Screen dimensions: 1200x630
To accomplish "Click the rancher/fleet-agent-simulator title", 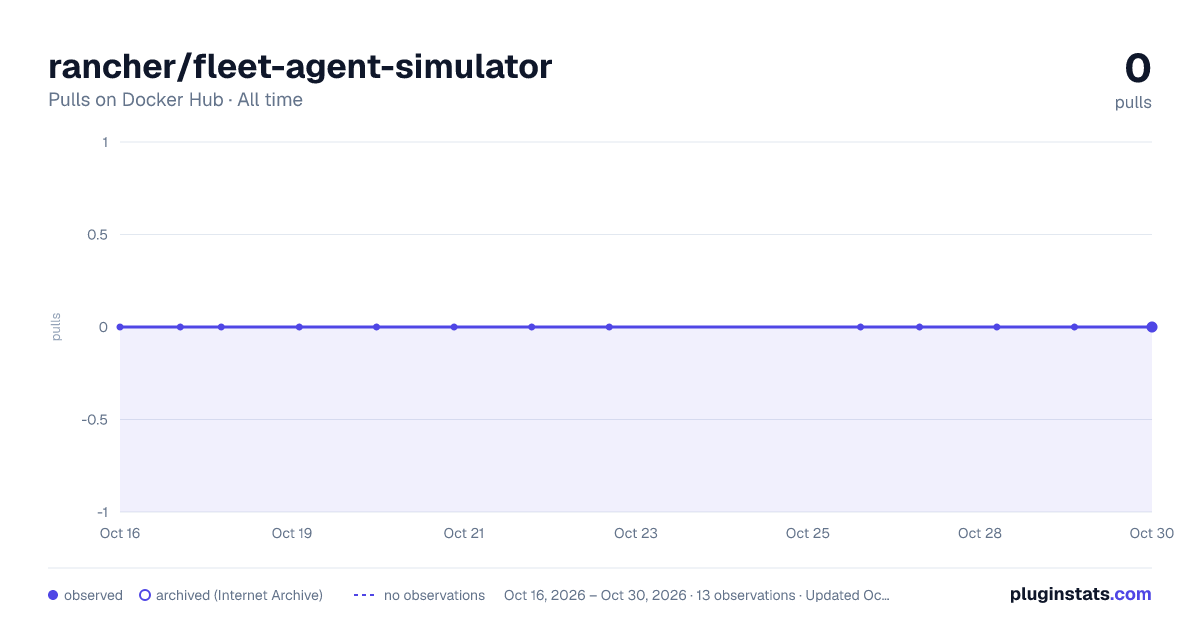I will click(x=300, y=67).
